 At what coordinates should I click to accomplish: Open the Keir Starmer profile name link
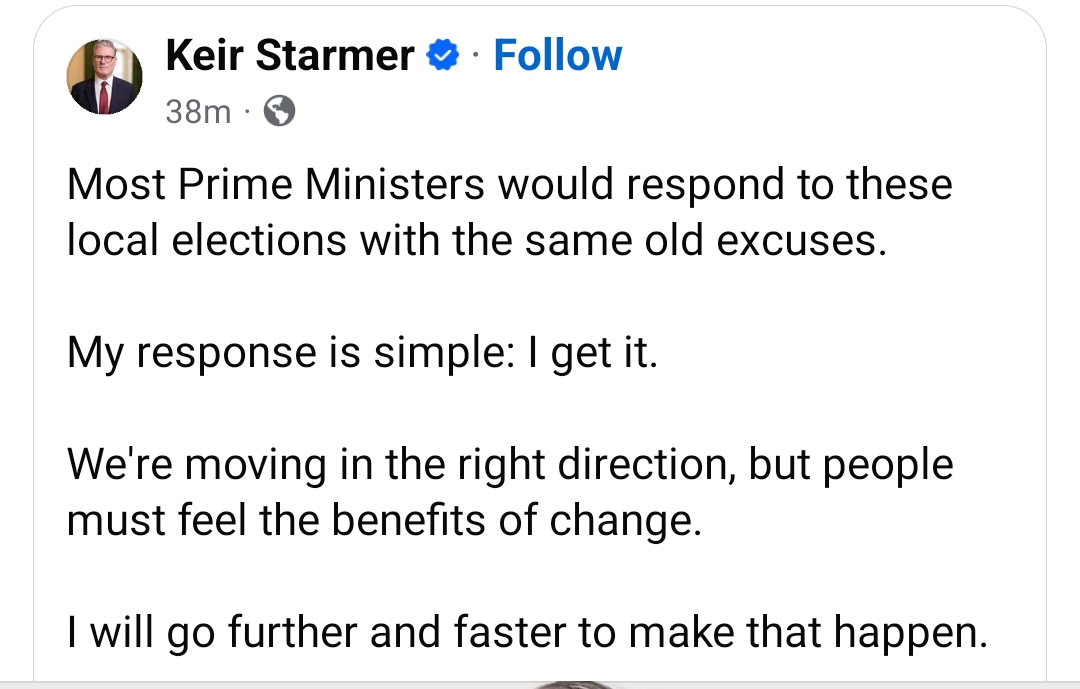click(289, 55)
